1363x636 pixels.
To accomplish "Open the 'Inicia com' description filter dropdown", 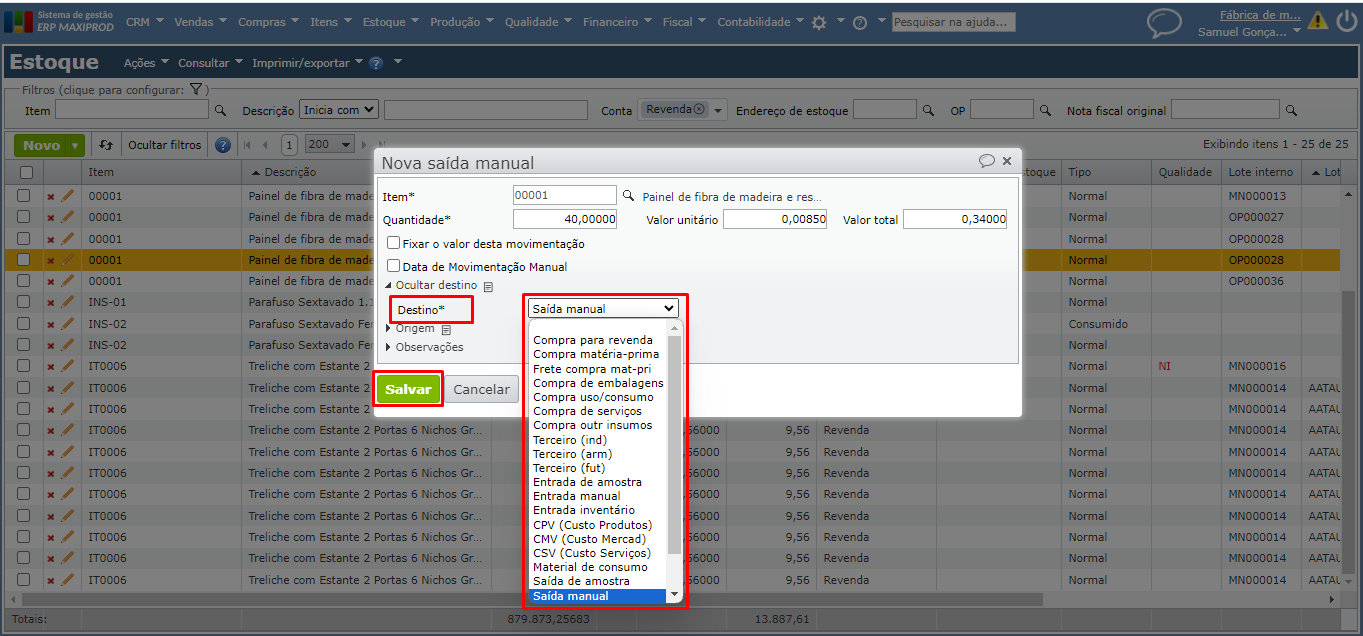I will (339, 110).
